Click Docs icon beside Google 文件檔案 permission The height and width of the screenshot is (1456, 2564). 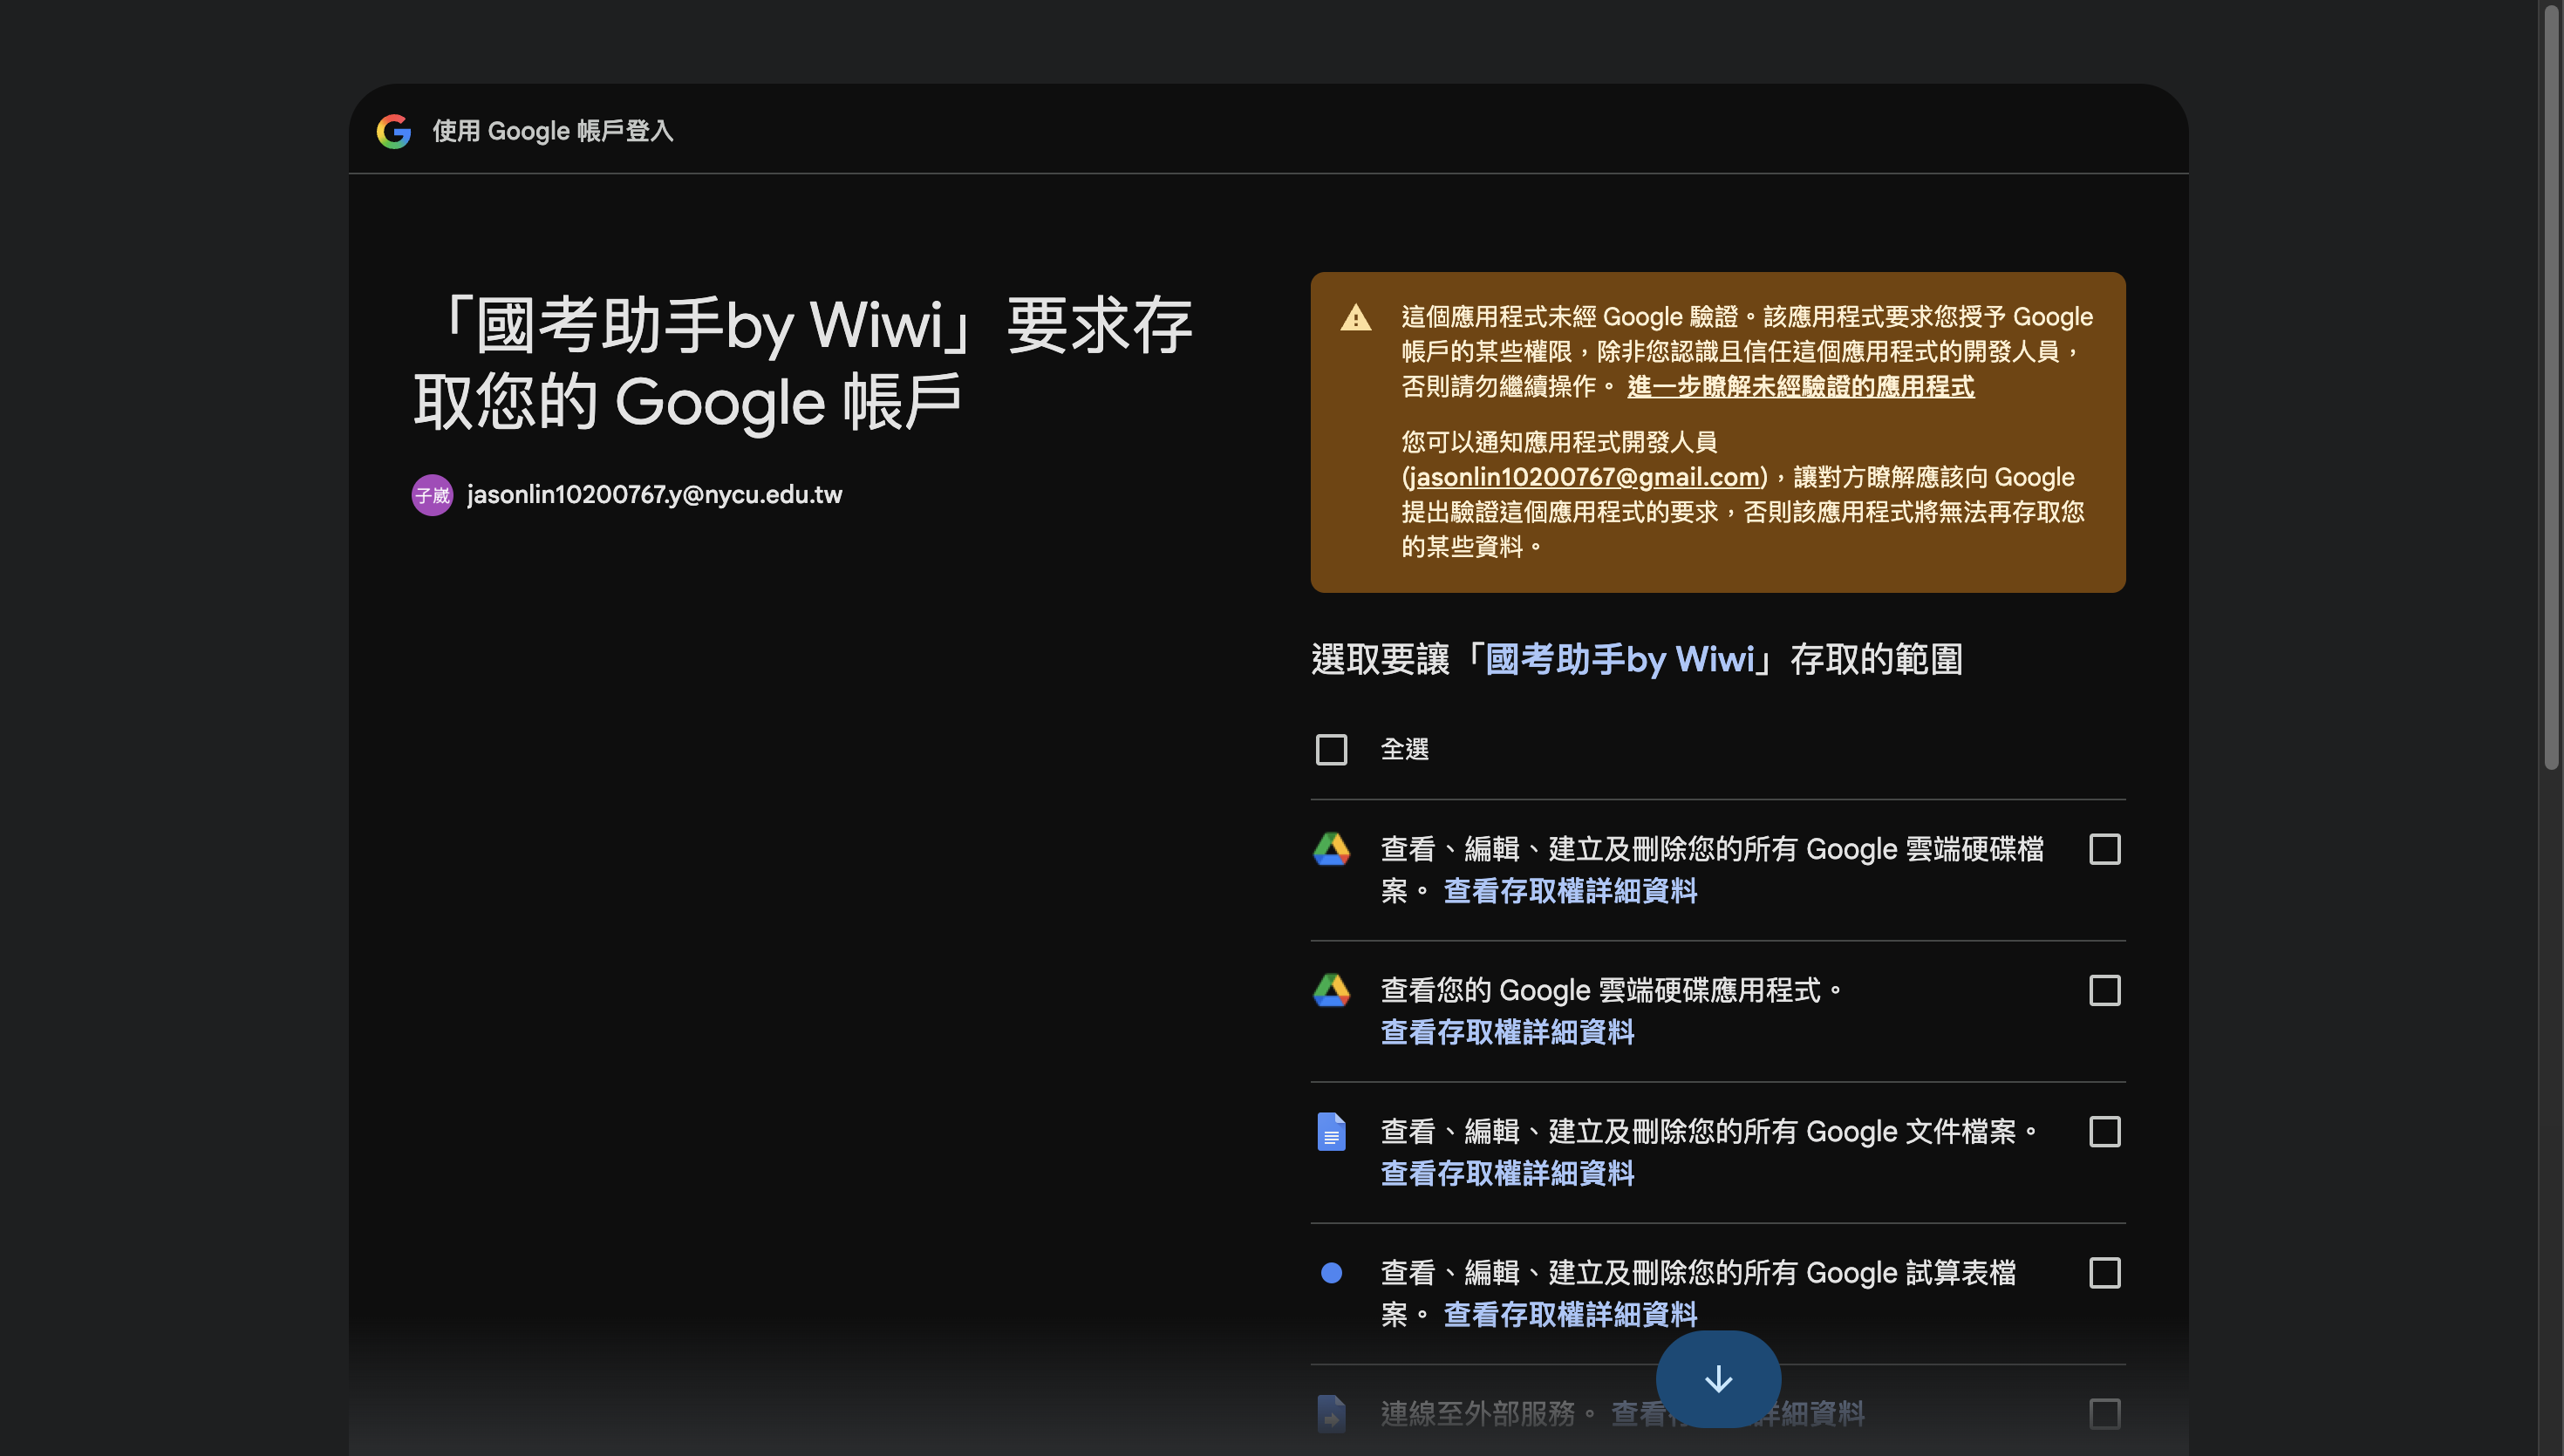tap(1331, 1132)
